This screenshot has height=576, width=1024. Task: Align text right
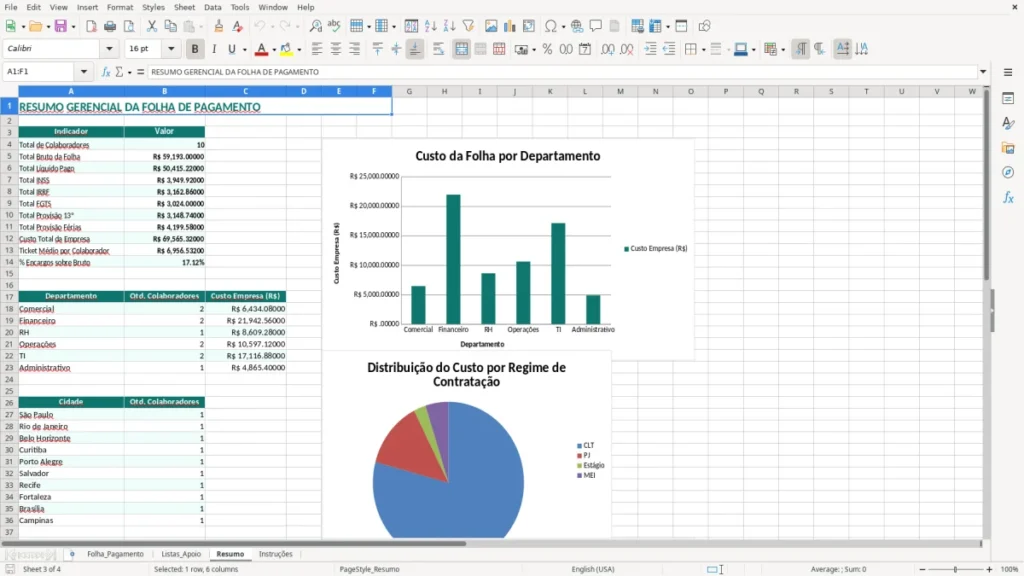(355, 49)
